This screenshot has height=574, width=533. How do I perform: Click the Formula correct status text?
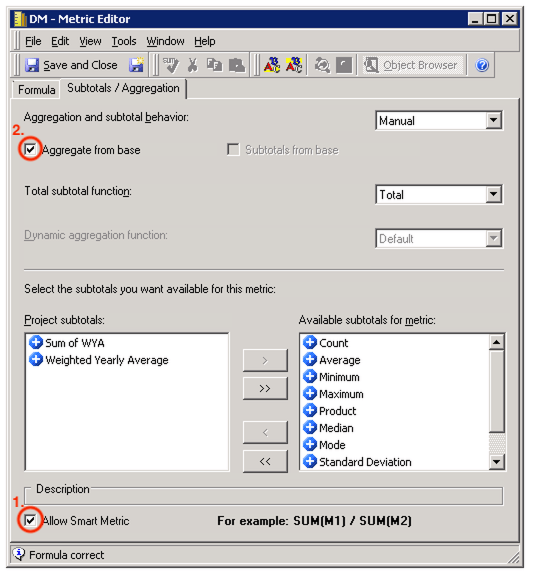coord(67,555)
